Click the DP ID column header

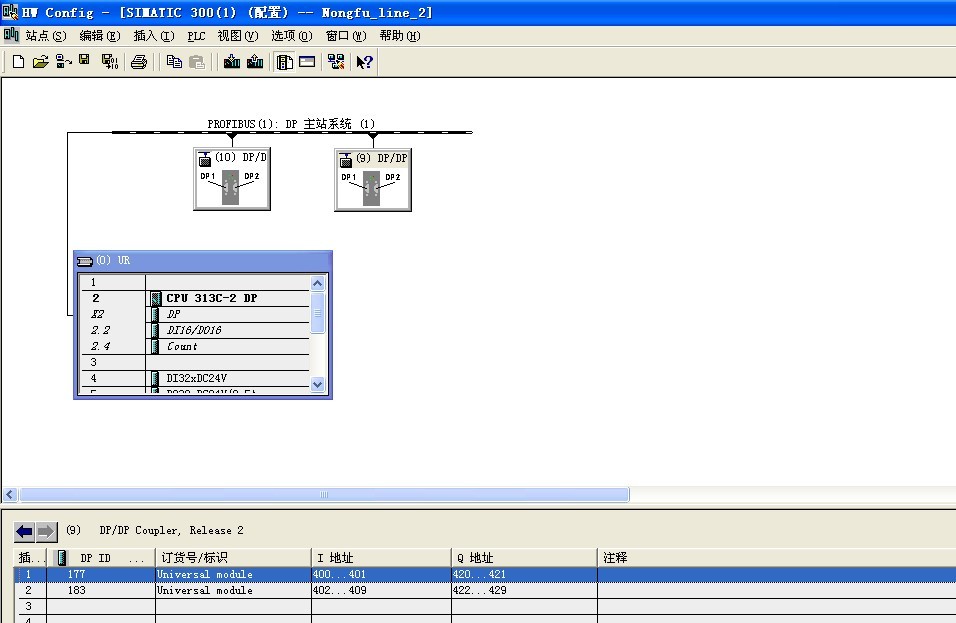(101, 558)
